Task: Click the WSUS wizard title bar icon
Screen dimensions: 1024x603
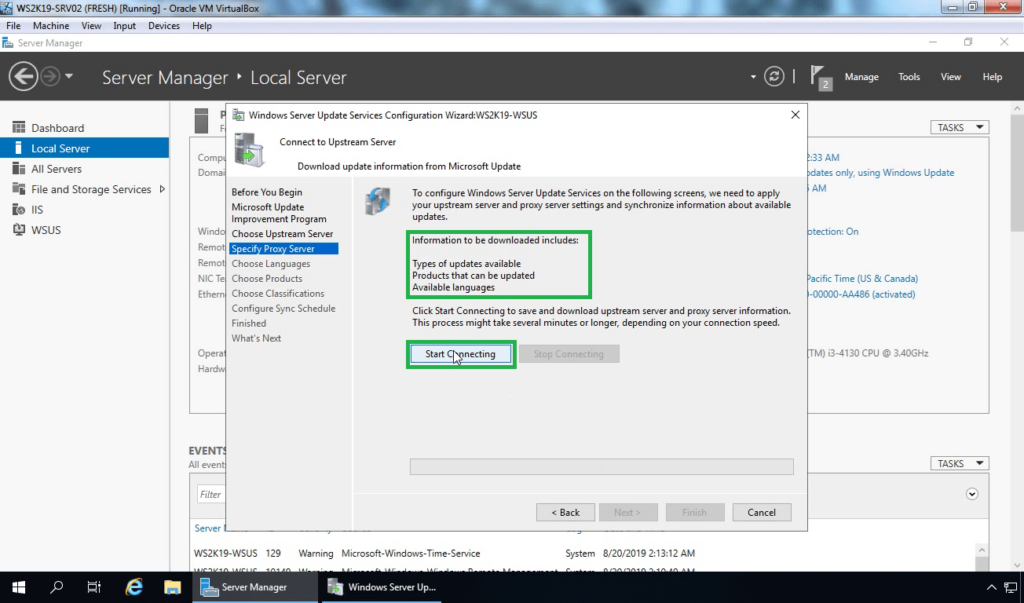Action: click(238, 115)
